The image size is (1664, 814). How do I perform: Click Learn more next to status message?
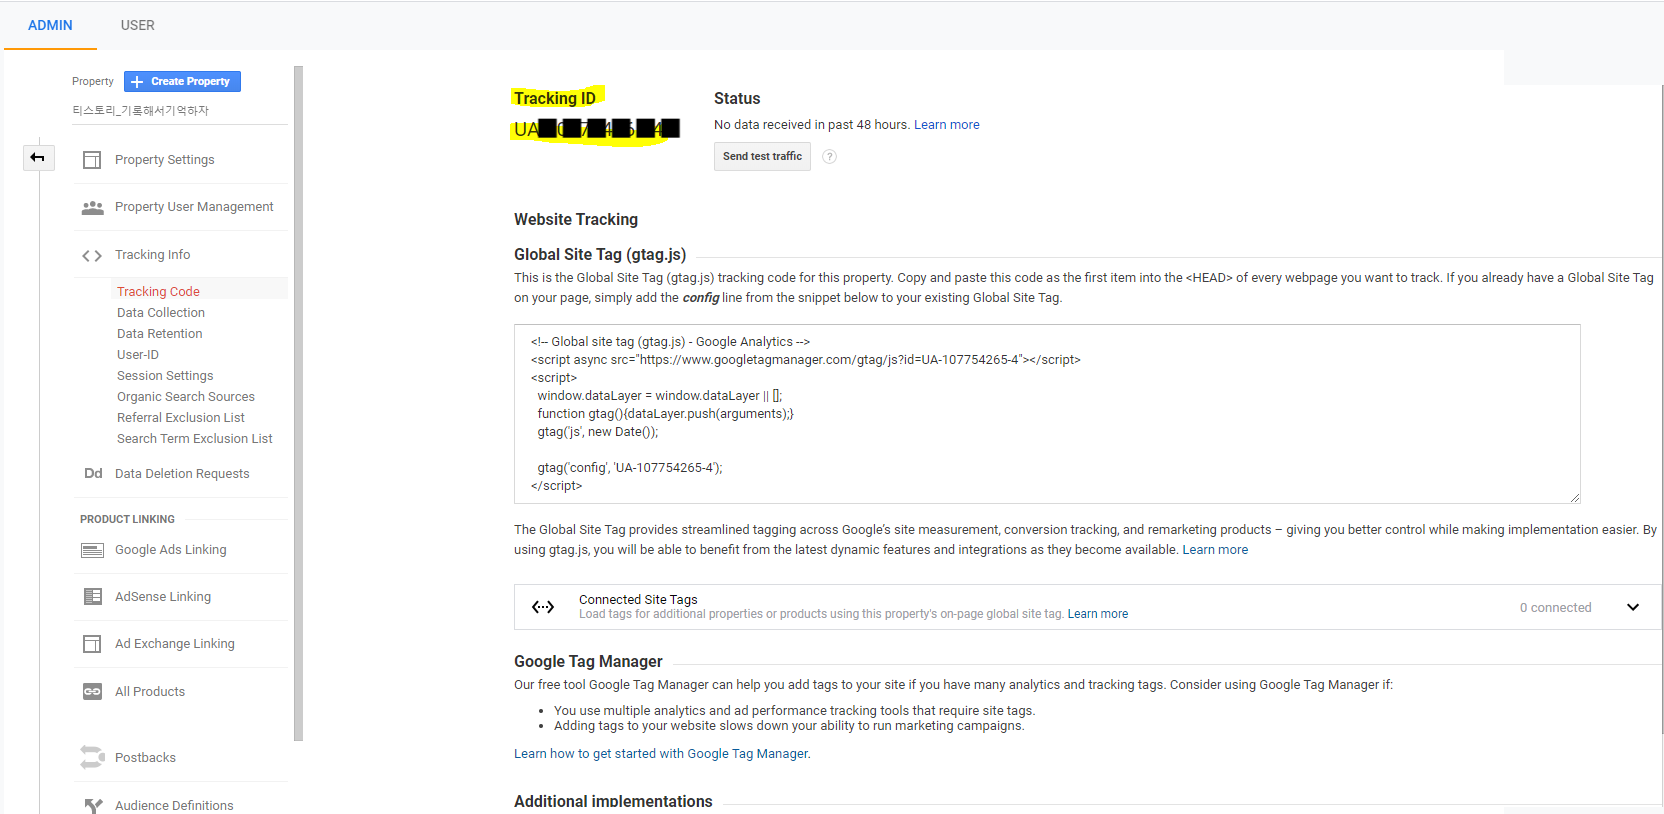[x=947, y=125]
